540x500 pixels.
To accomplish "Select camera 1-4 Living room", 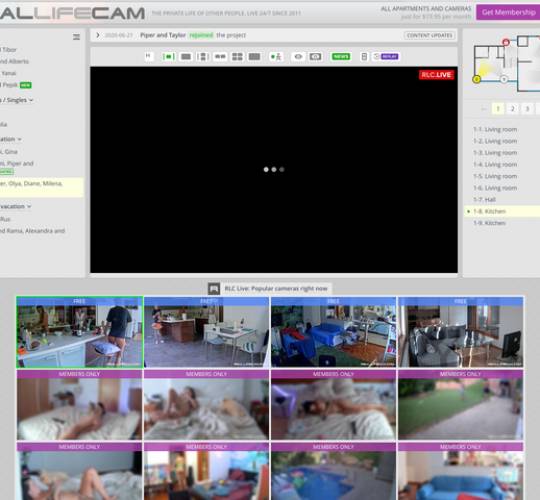I will (495, 165).
